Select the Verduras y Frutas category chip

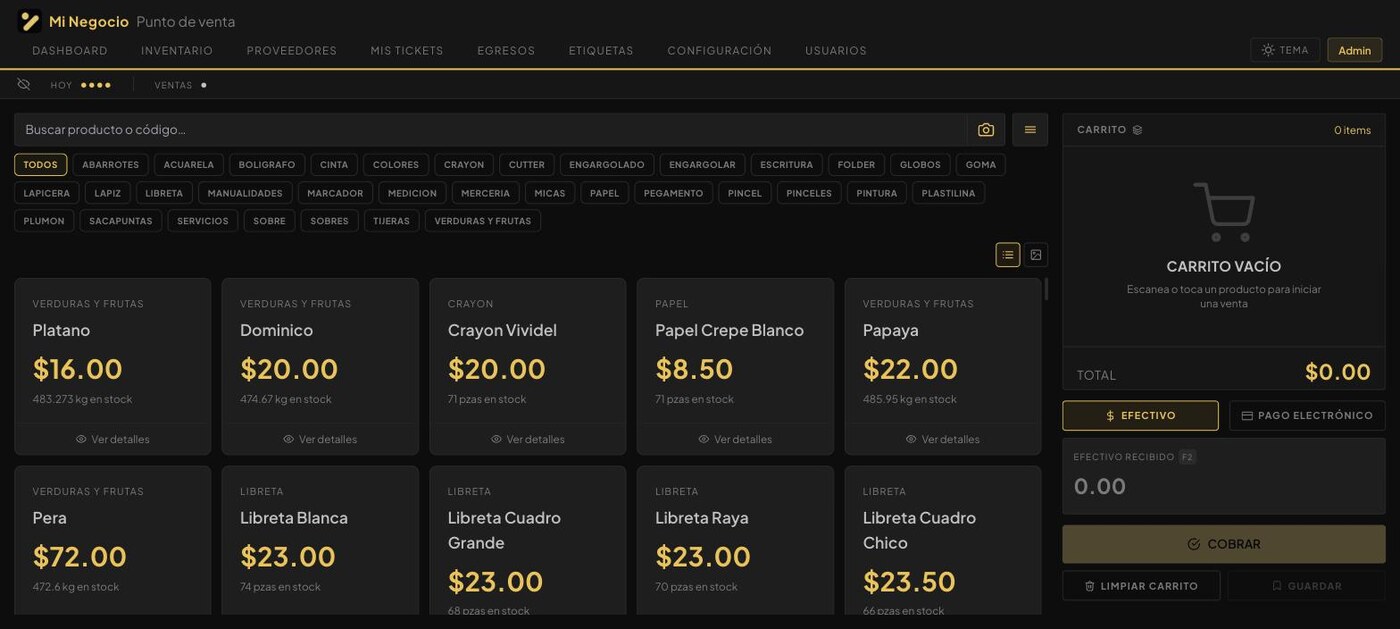click(x=483, y=221)
